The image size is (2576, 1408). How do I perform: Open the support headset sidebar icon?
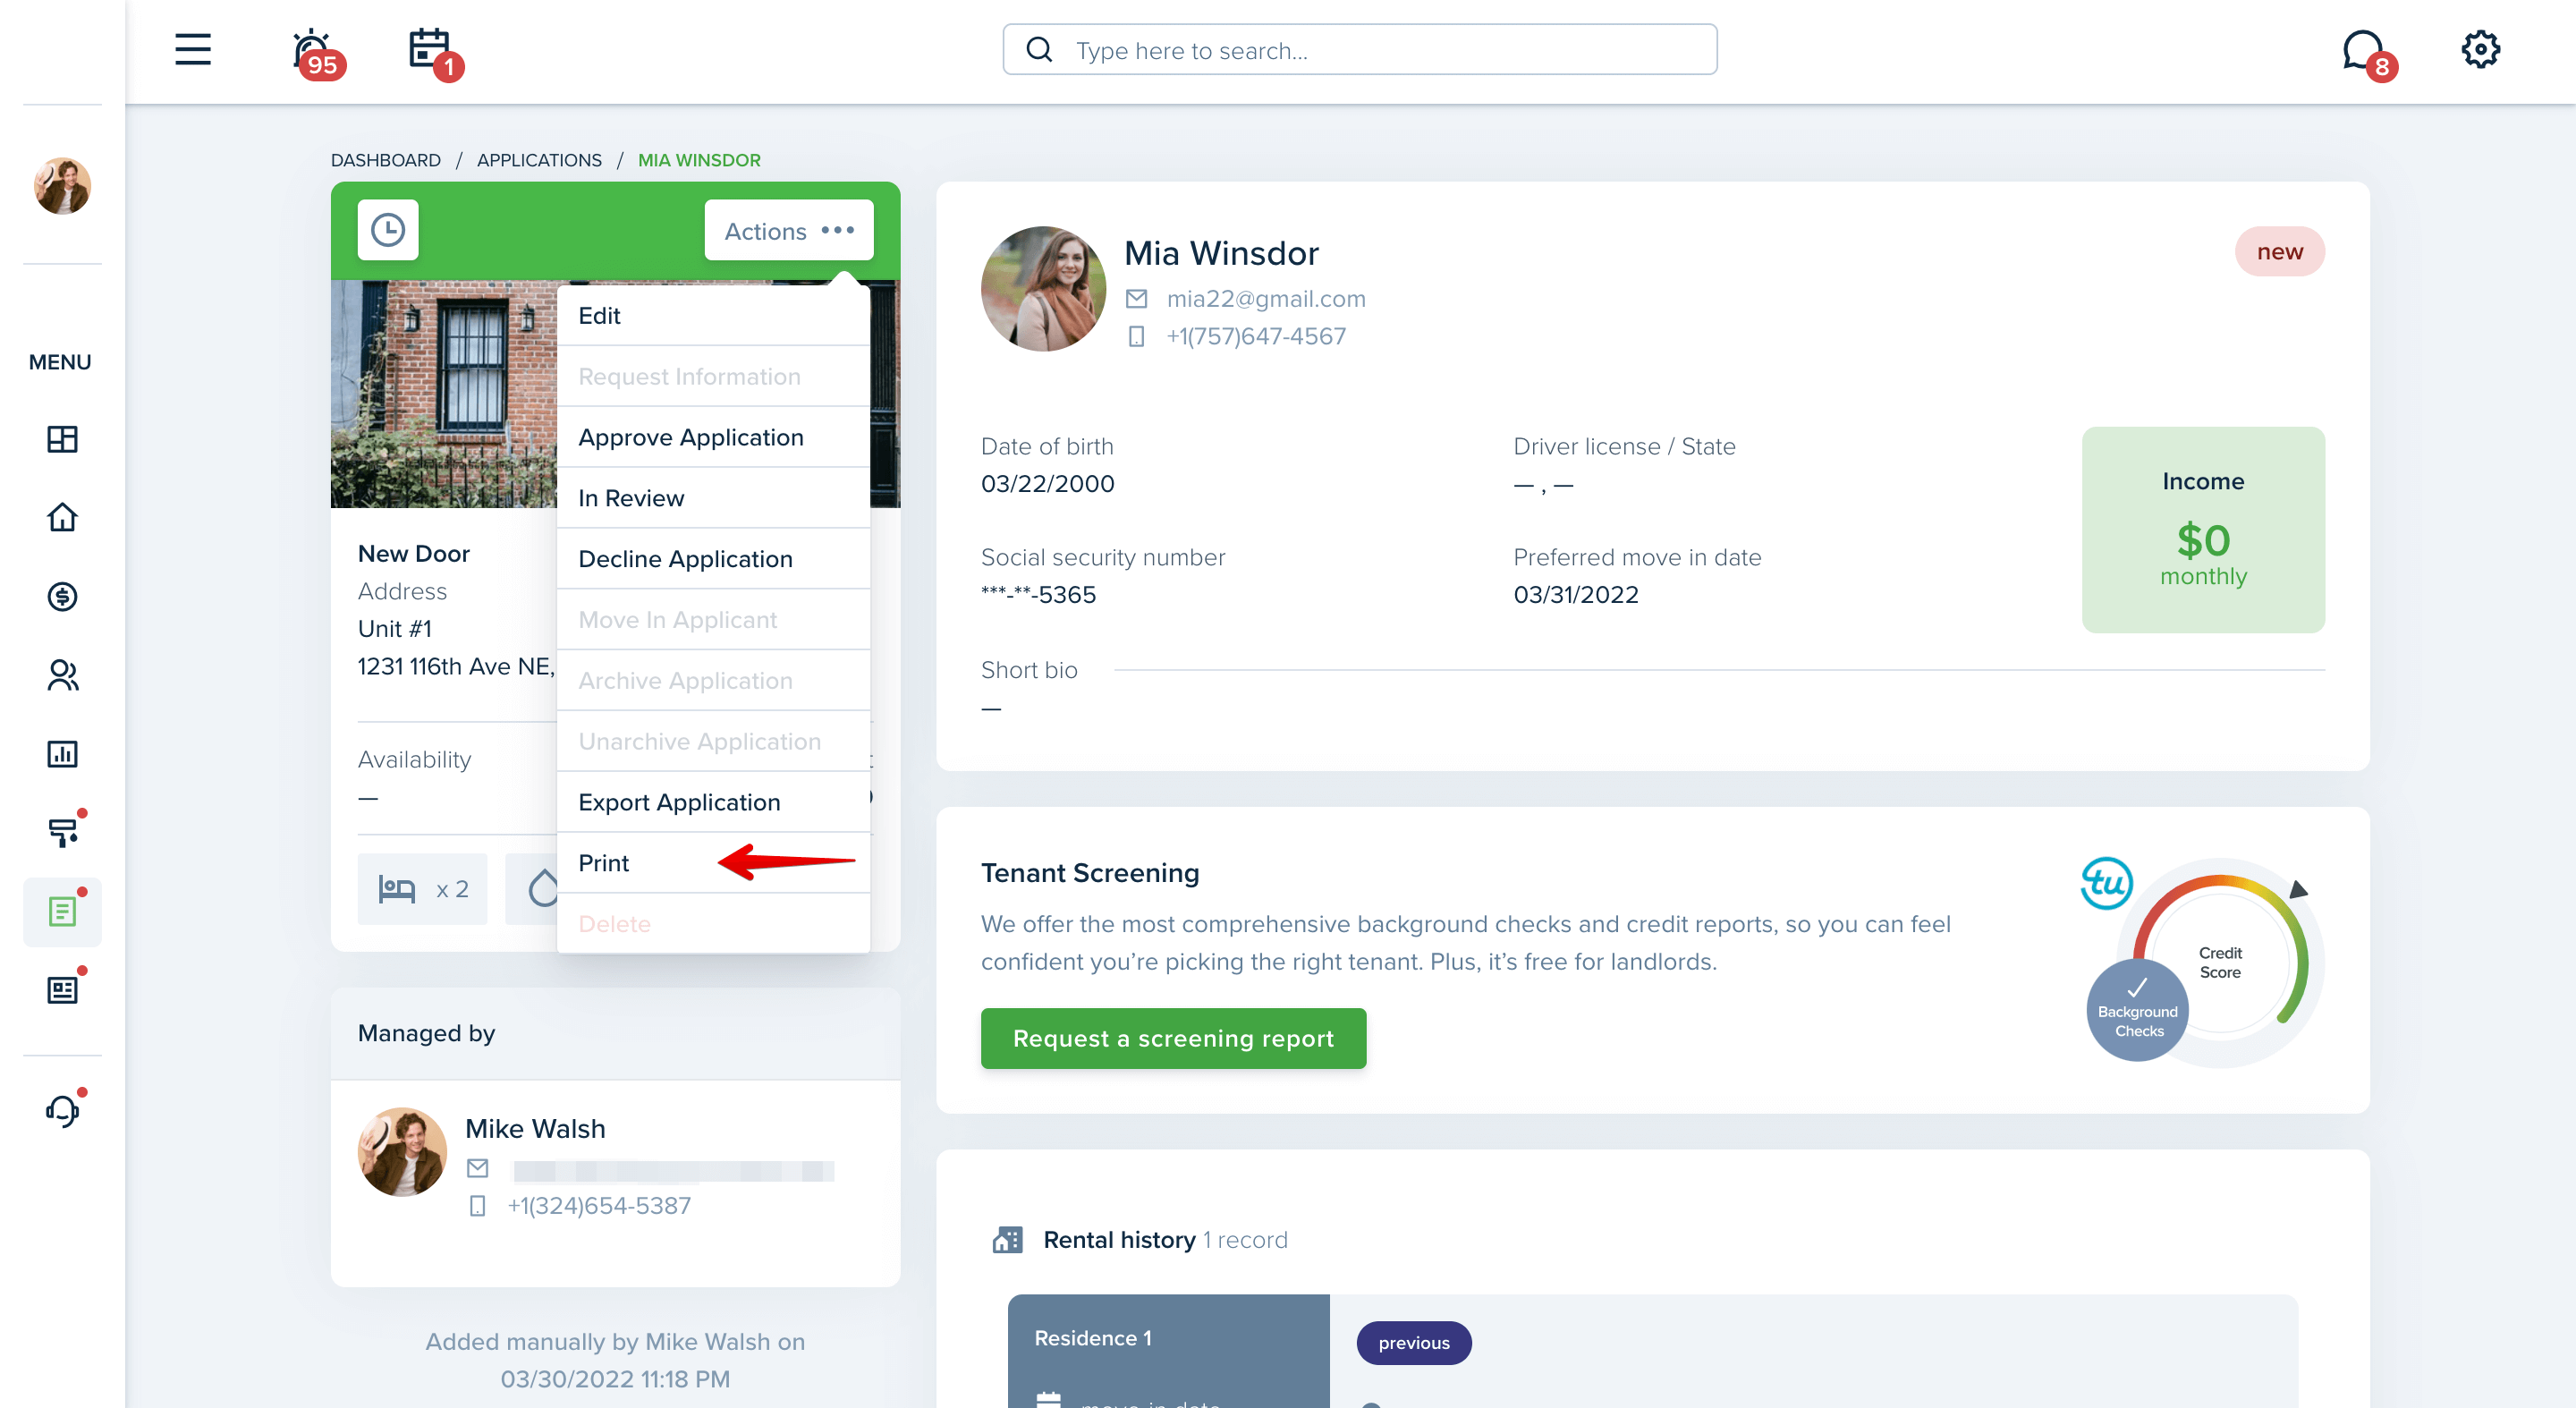pyautogui.click(x=62, y=1110)
